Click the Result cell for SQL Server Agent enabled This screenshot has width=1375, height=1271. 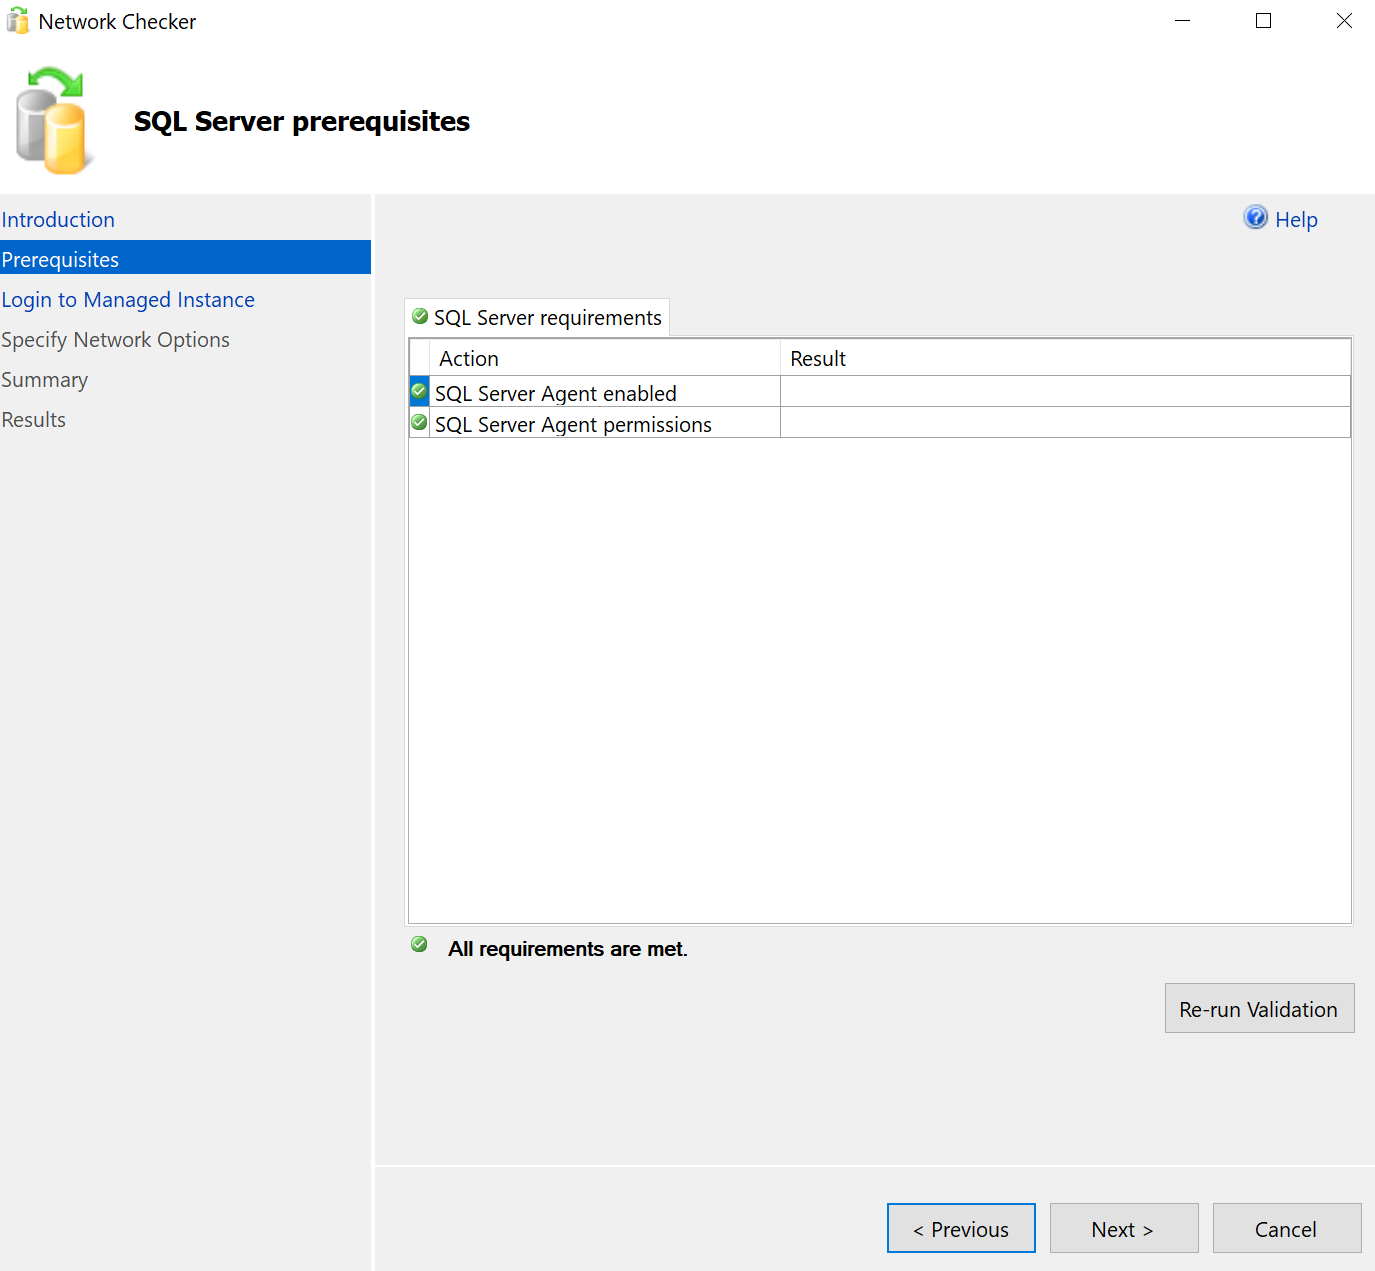click(1065, 392)
